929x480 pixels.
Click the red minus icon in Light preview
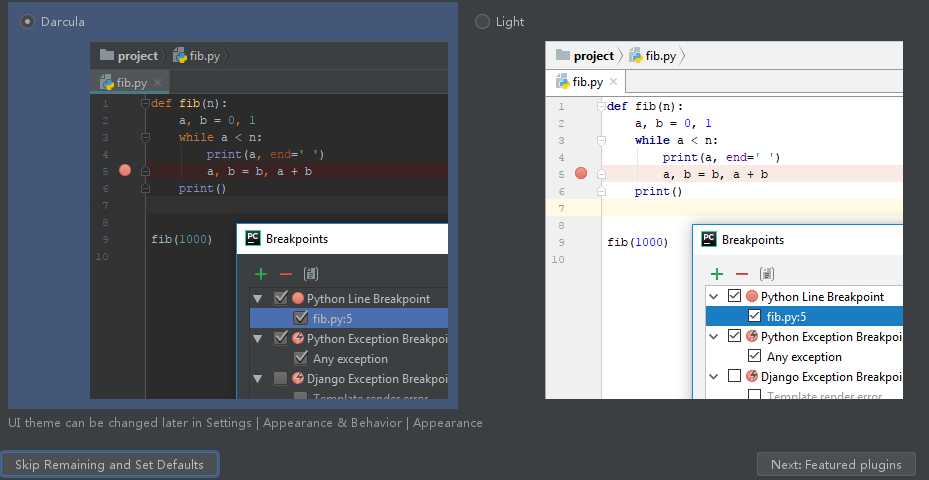[742, 274]
